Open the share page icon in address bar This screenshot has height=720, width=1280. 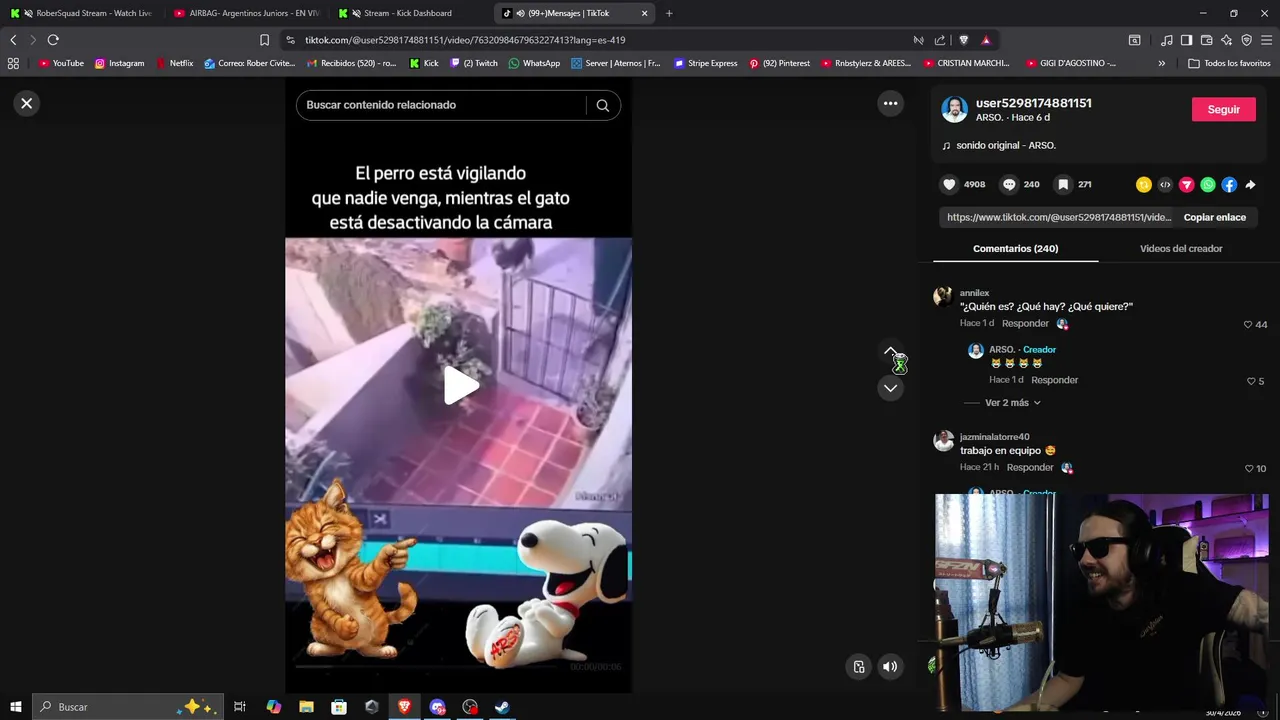940,40
